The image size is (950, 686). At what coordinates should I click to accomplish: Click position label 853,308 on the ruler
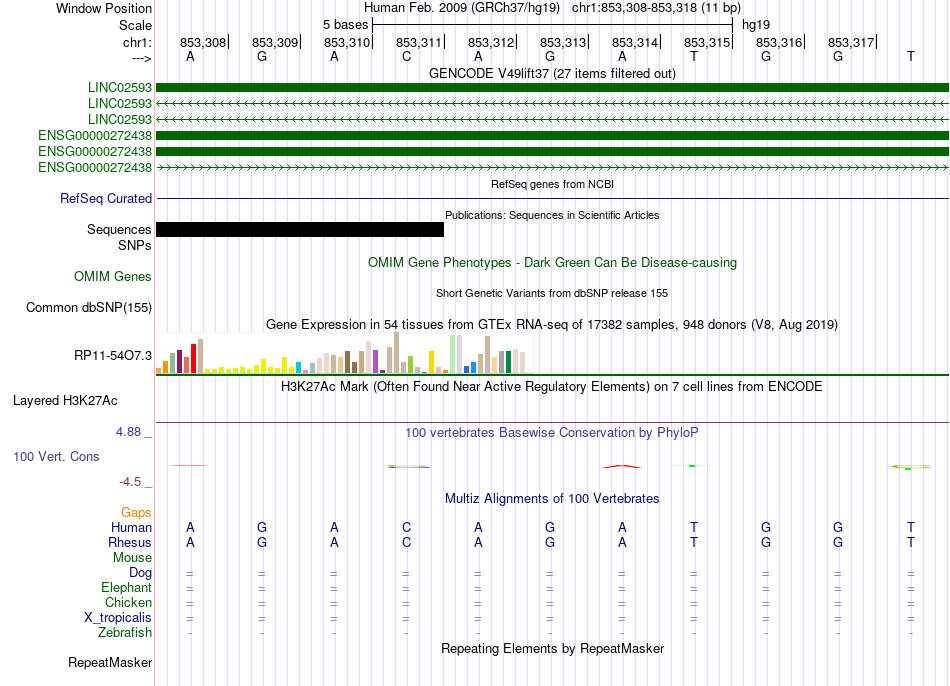coord(202,42)
